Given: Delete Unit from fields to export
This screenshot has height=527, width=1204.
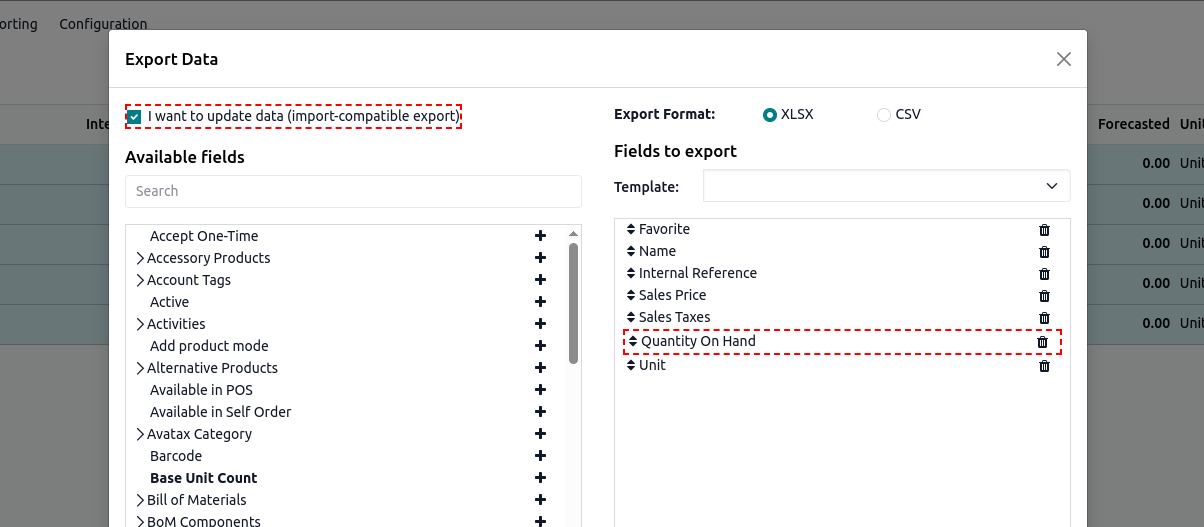Looking at the screenshot, I should tap(1044, 366).
